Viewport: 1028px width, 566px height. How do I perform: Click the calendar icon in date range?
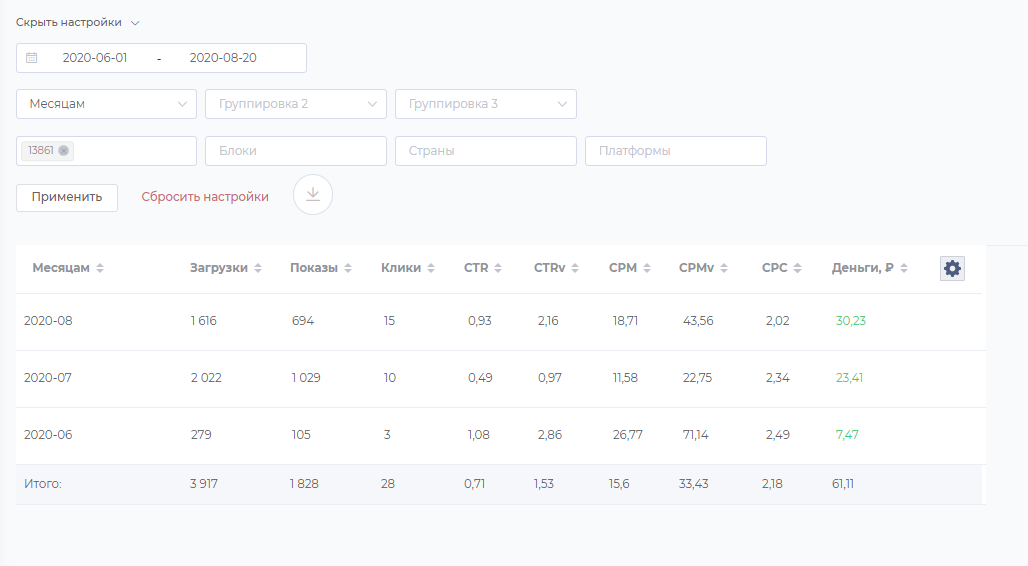point(32,58)
